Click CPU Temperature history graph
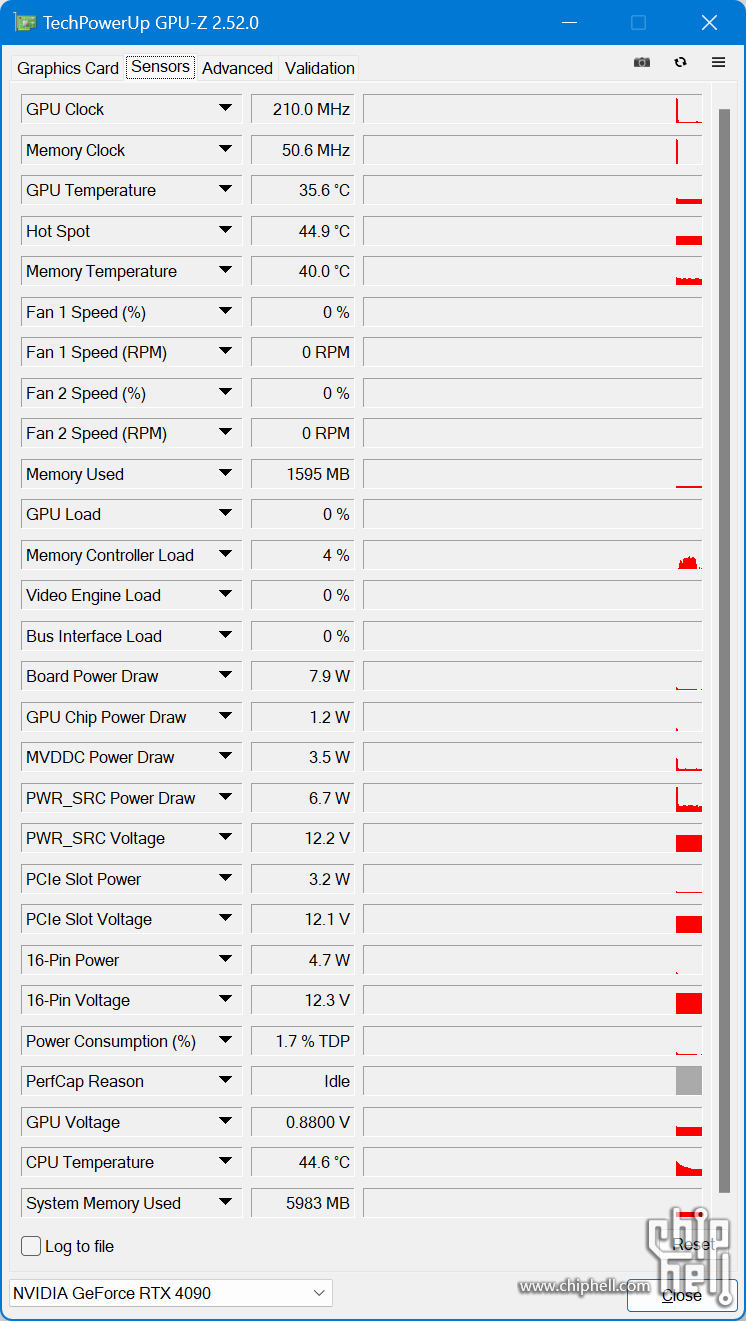 click(x=533, y=1162)
